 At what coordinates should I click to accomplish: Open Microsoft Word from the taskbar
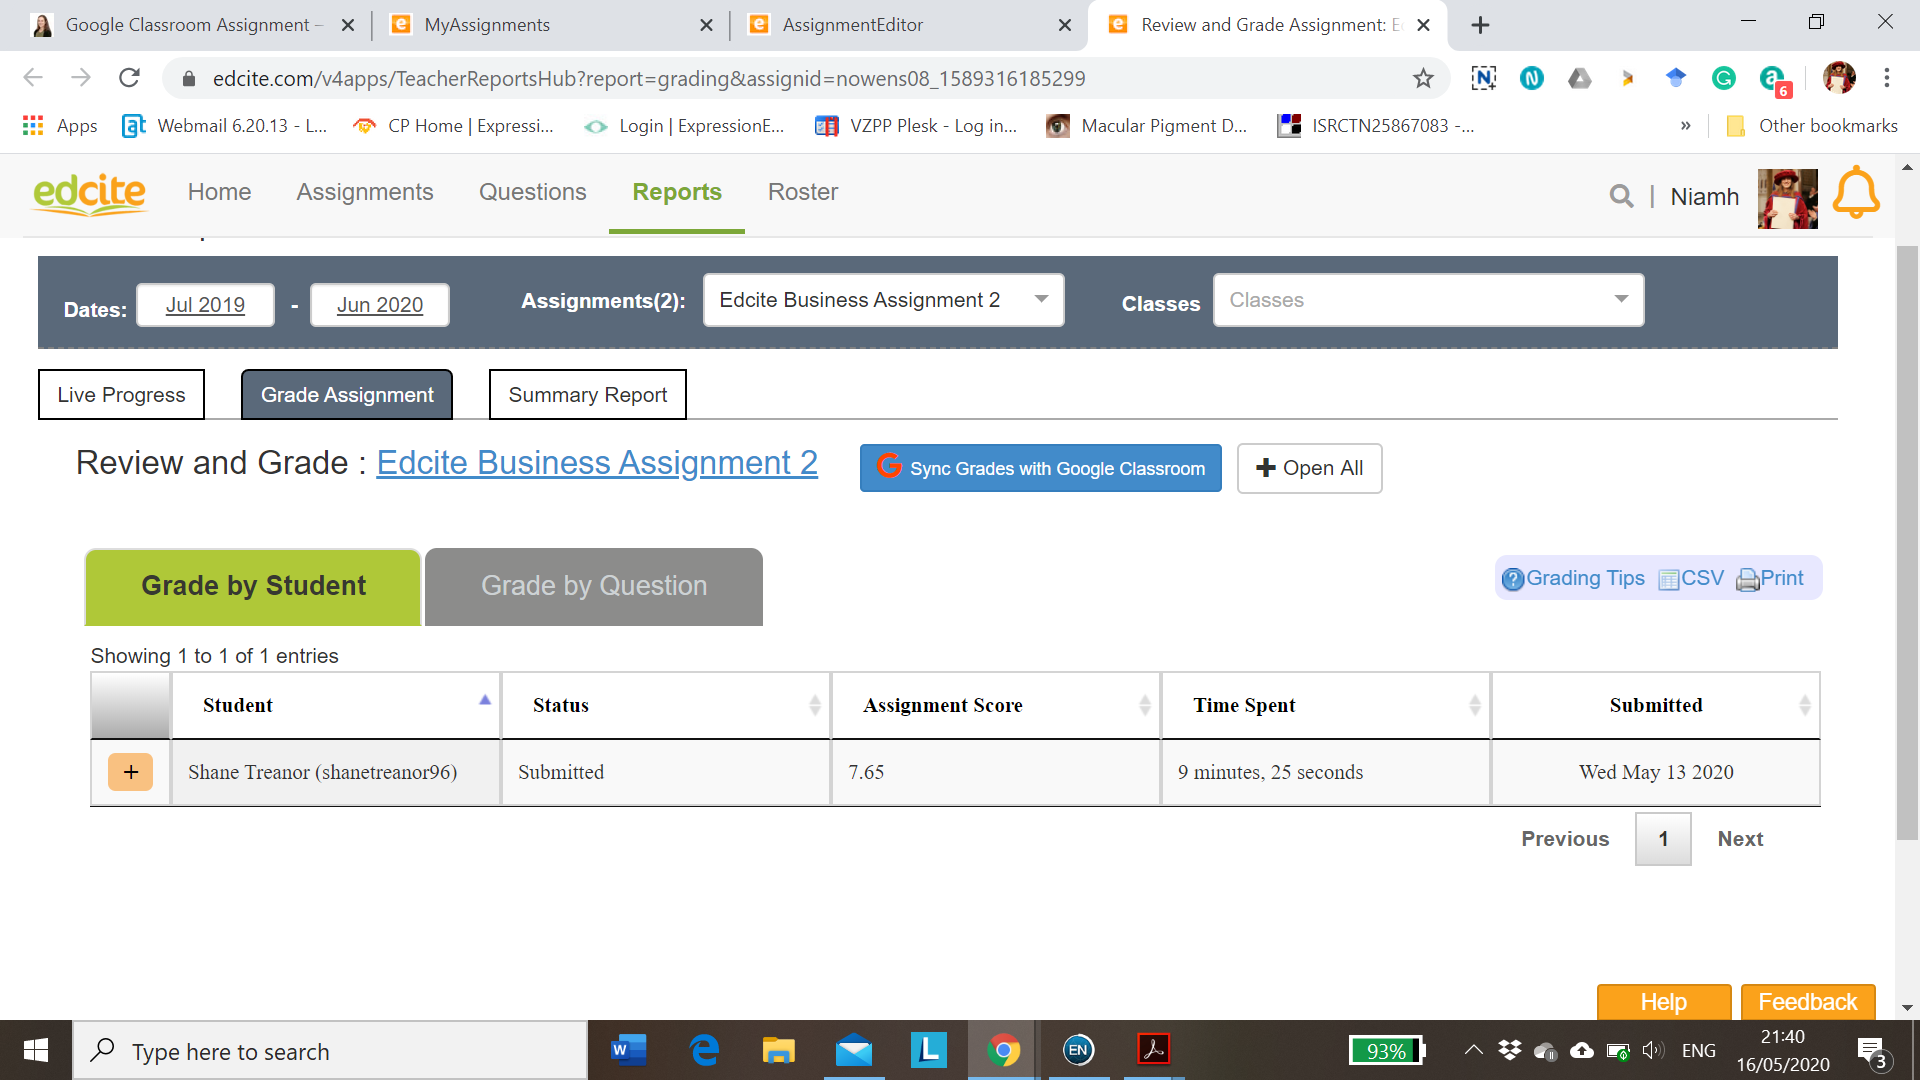pyautogui.click(x=628, y=1050)
